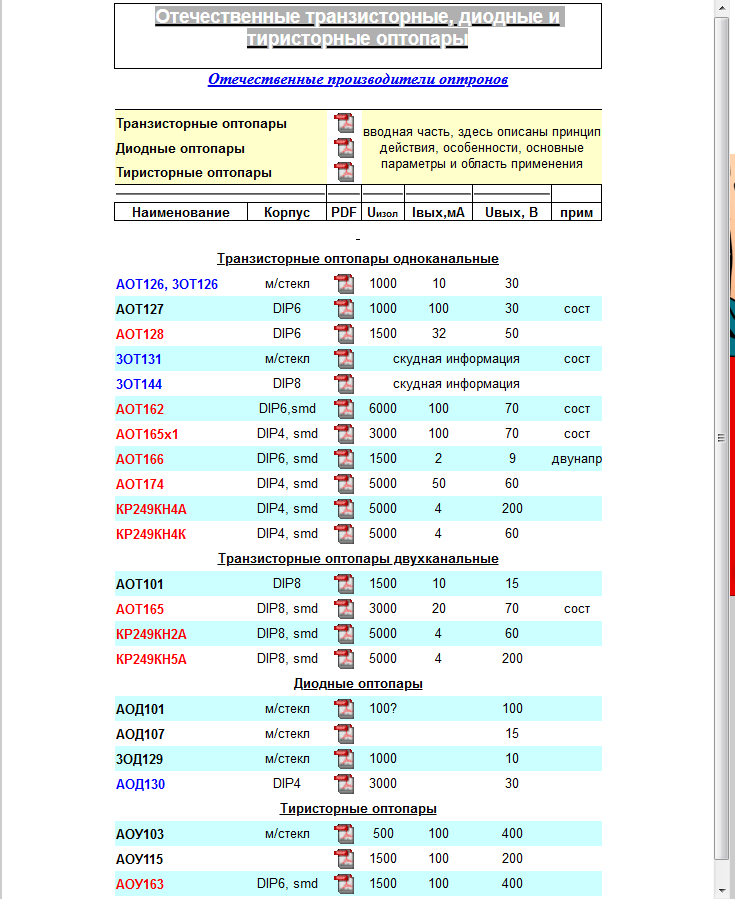Open PDF icon in АОД130 row
This screenshot has height=899, width=735.
click(x=344, y=784)
